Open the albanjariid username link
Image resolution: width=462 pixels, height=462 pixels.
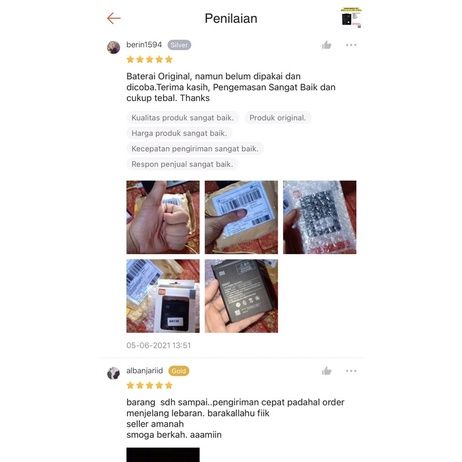click(x=145, y=371)
